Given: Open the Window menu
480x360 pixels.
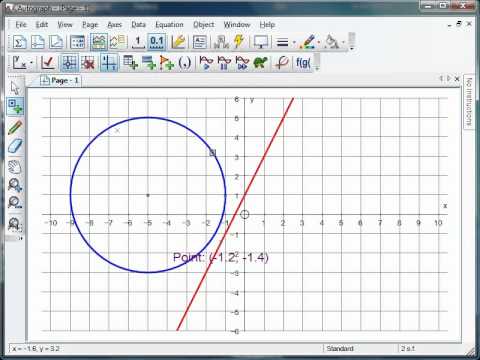Looking at the screenshot, I should pos(237,25).
